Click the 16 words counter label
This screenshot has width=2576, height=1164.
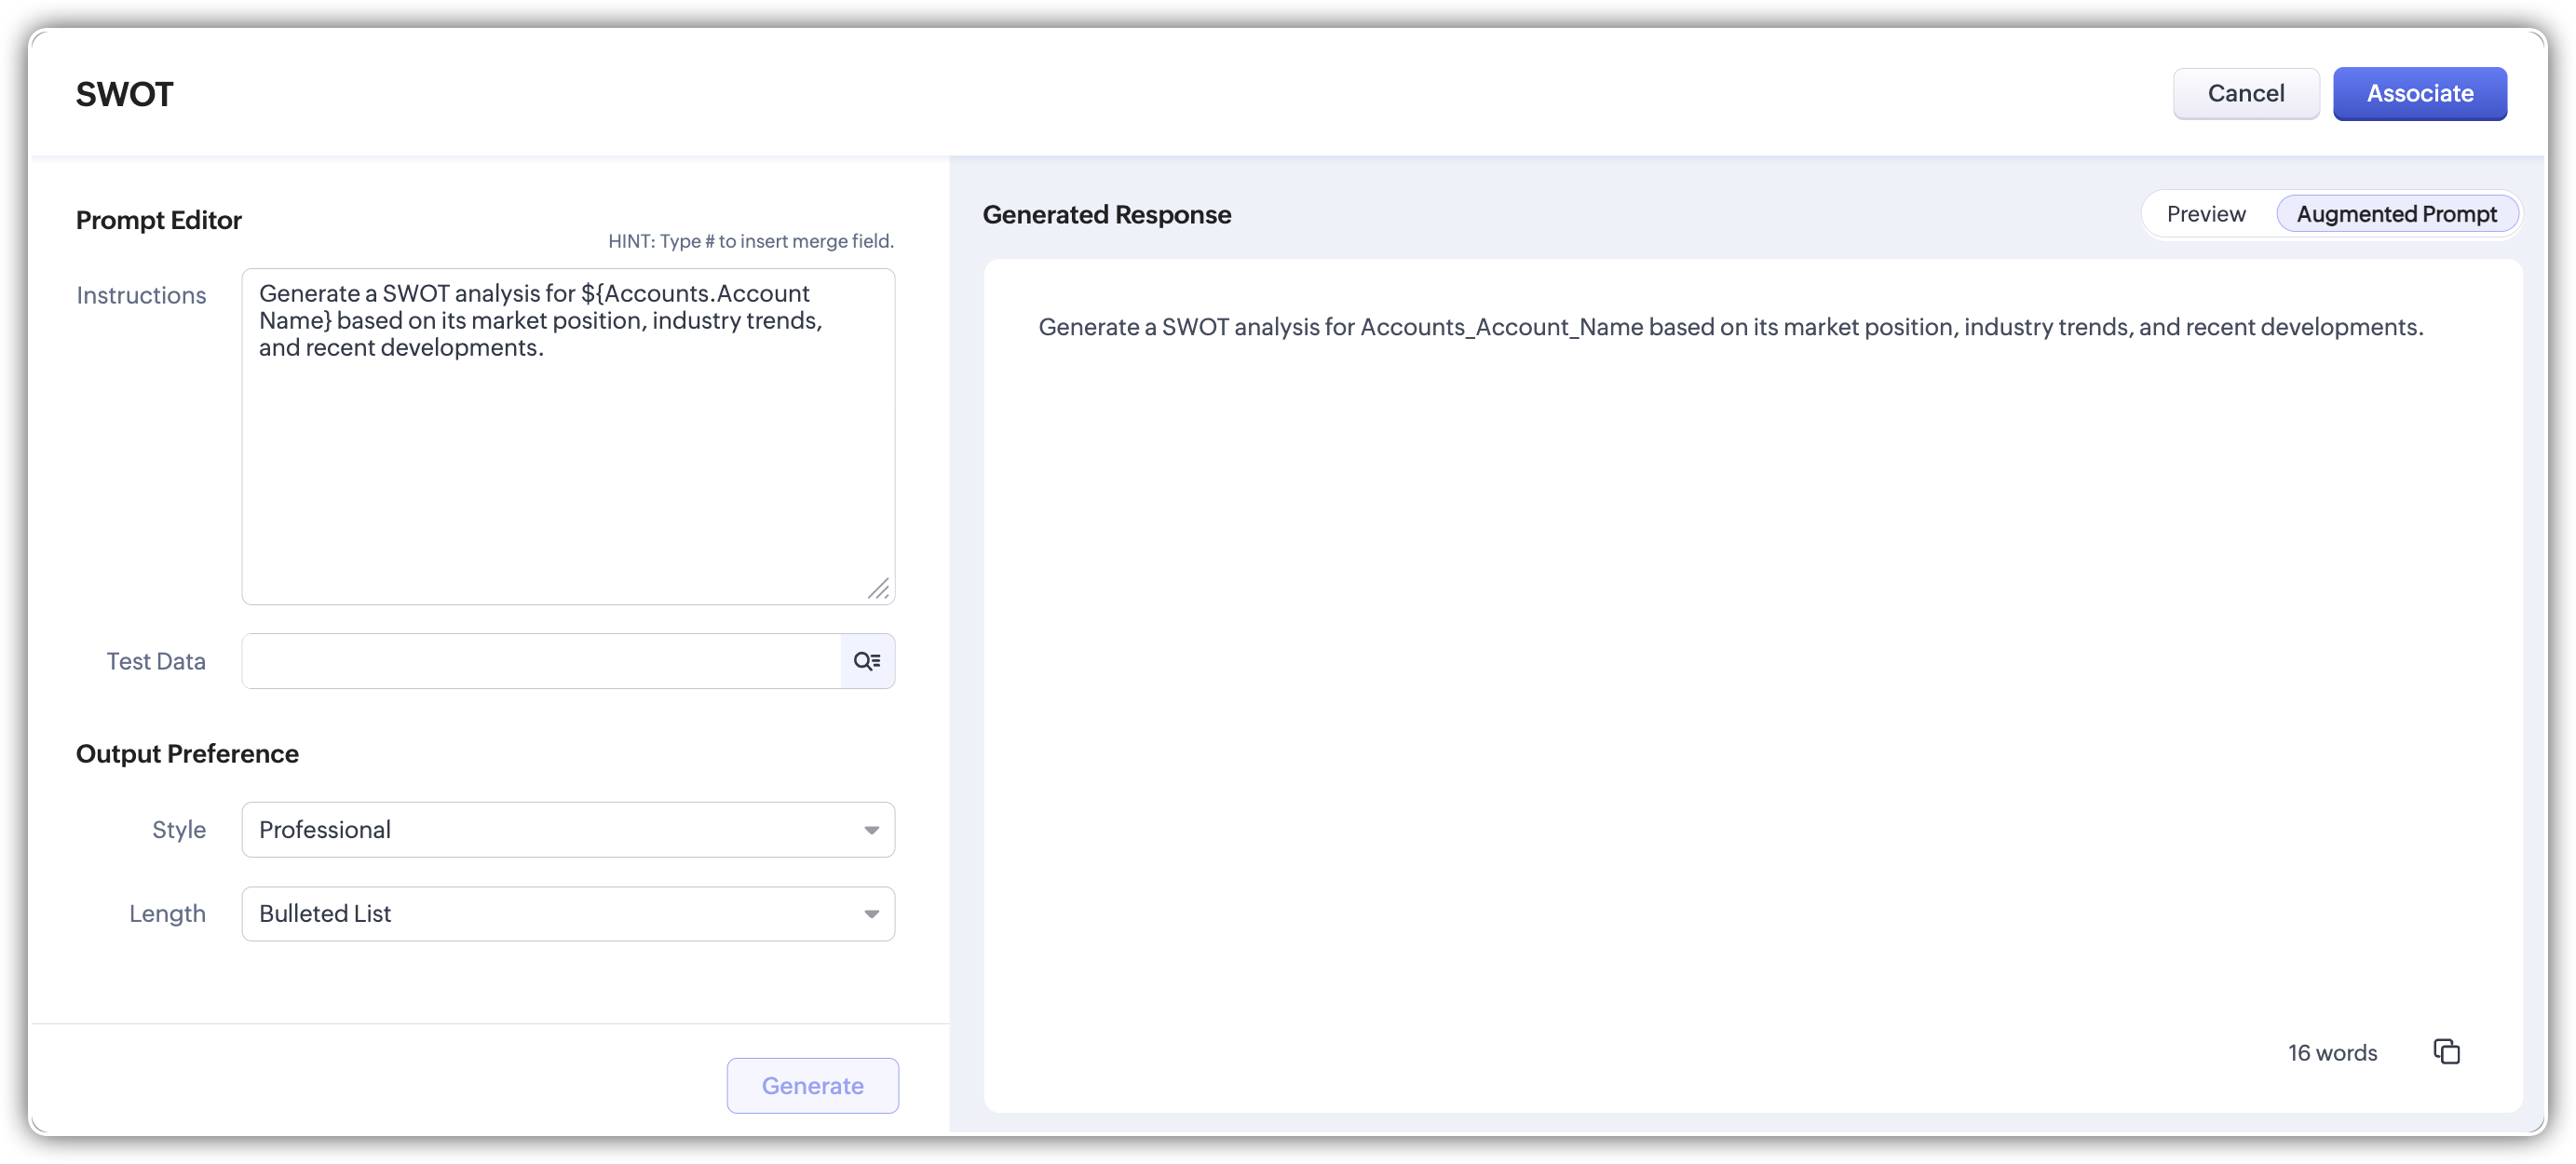[2332, 1053]
